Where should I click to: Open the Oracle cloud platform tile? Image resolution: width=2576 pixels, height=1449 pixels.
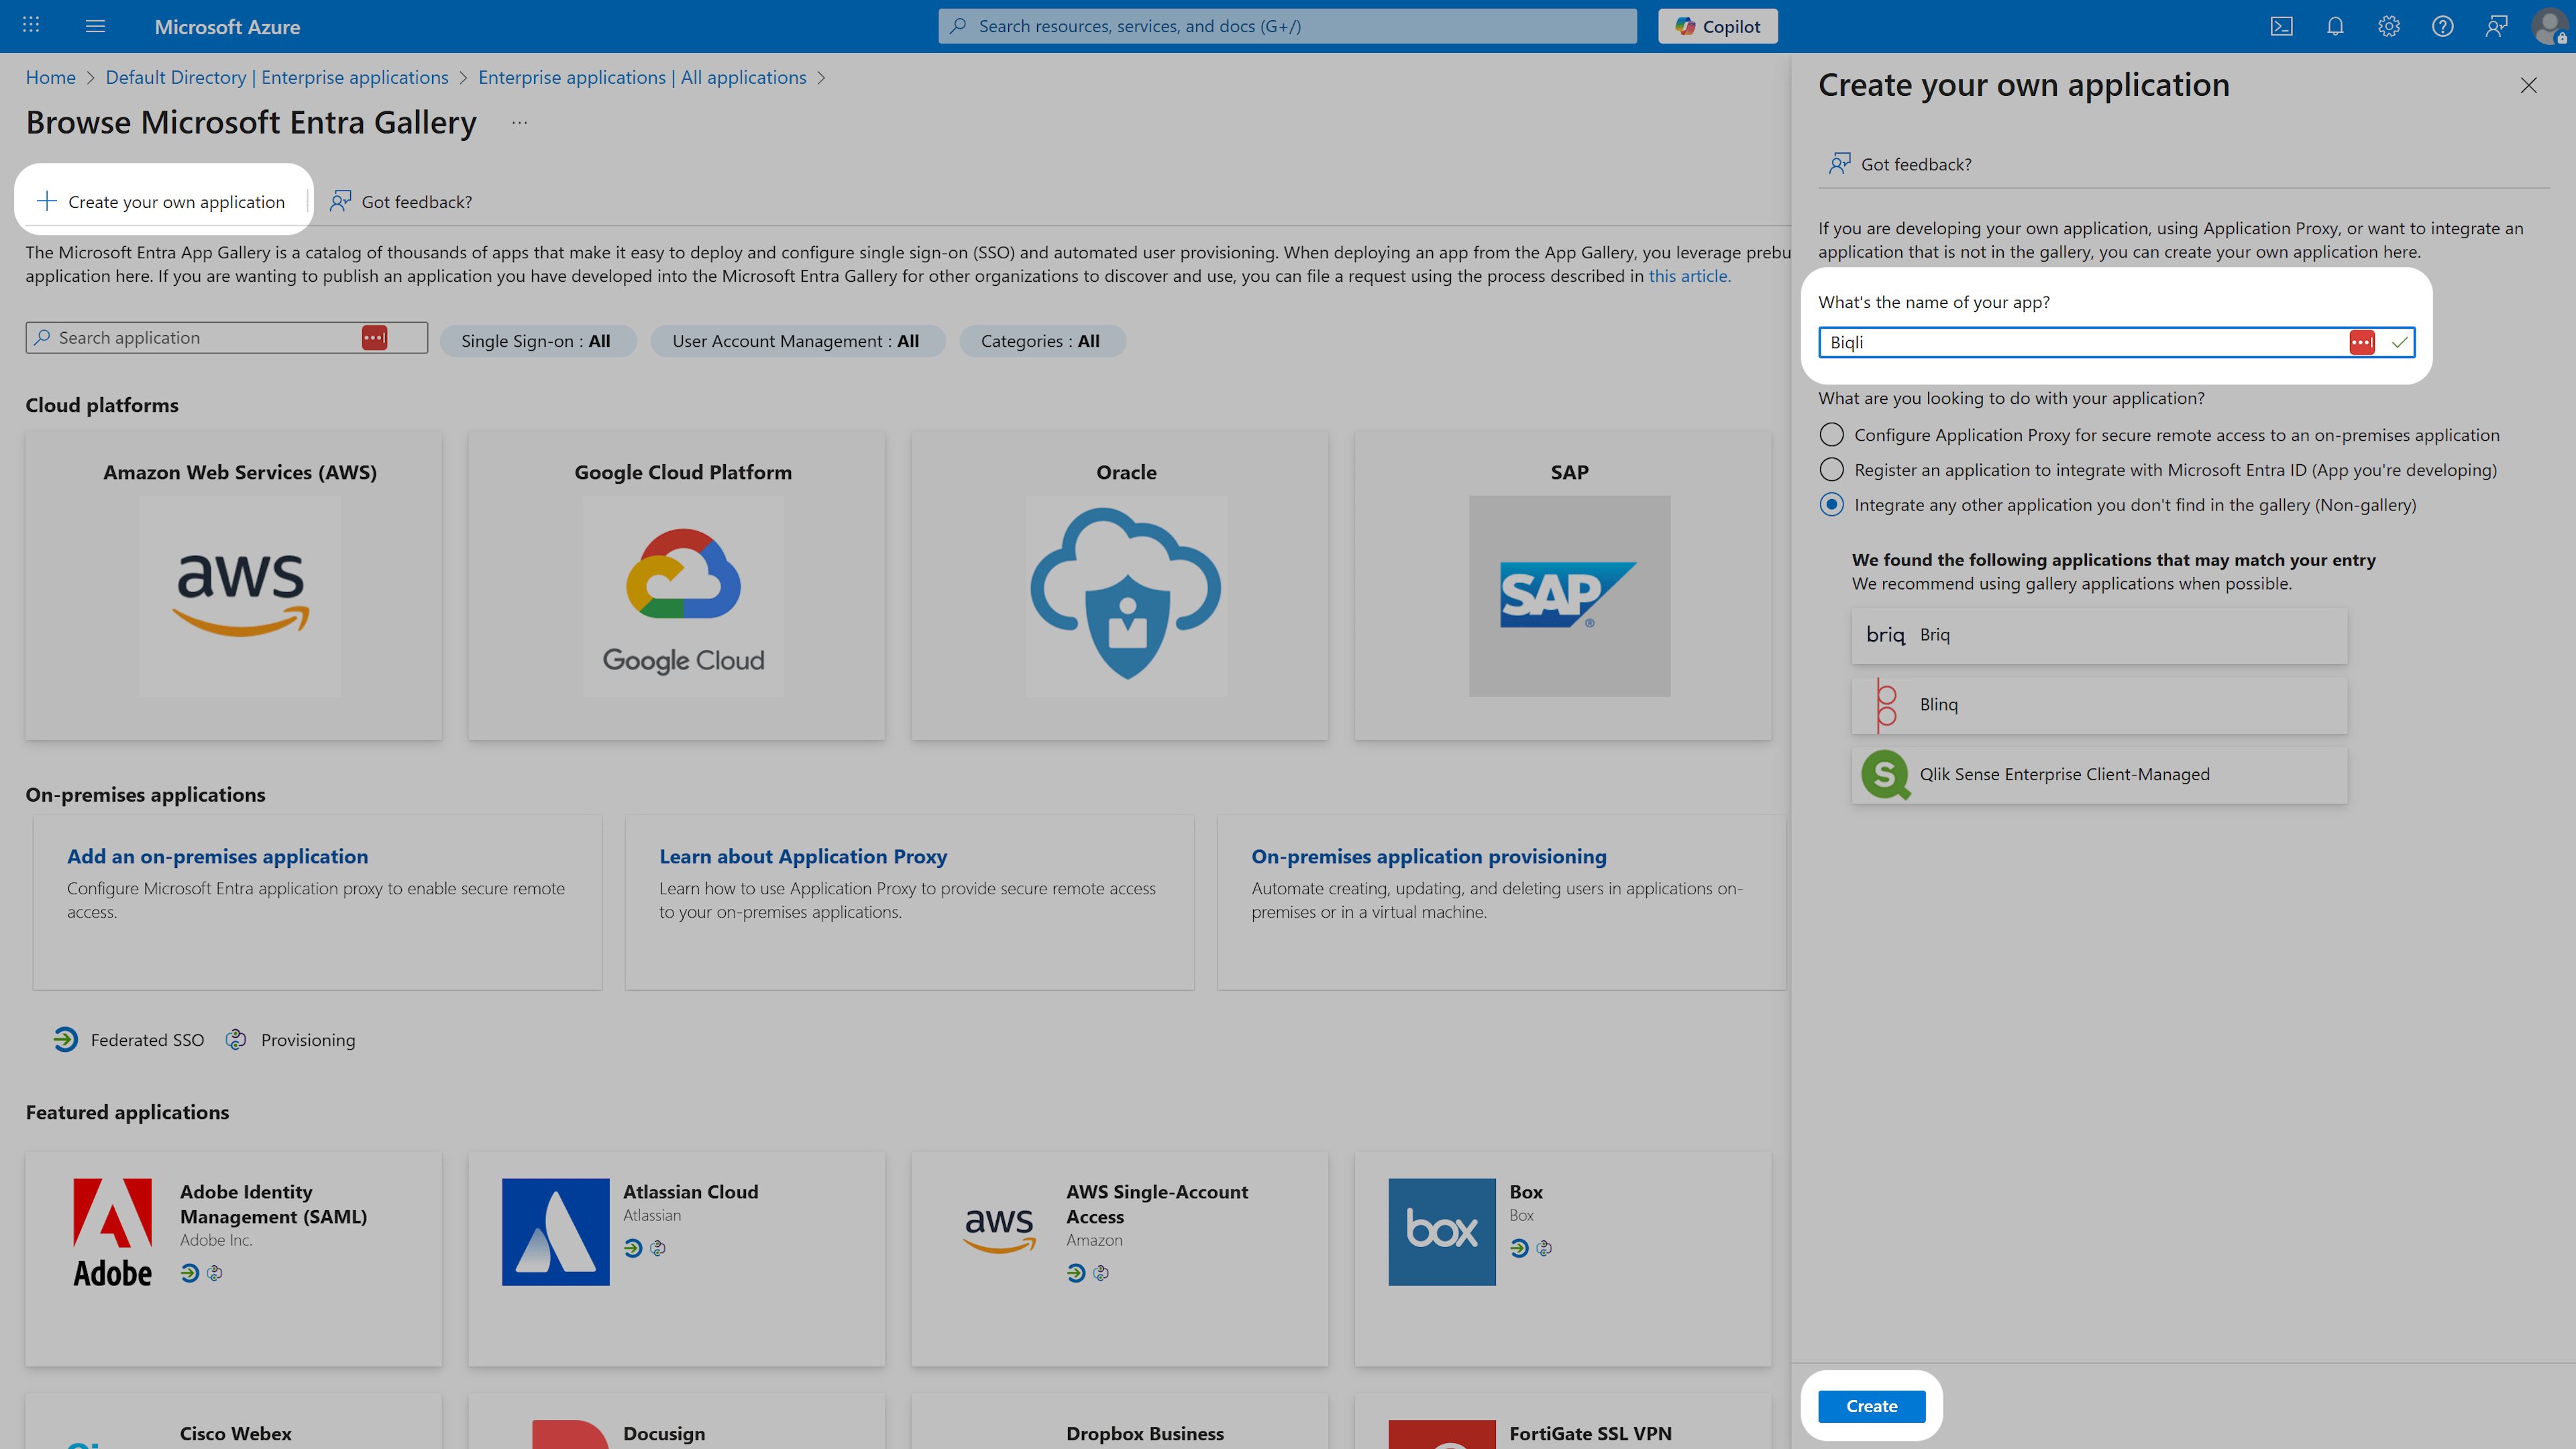(x=1120, y=585)
